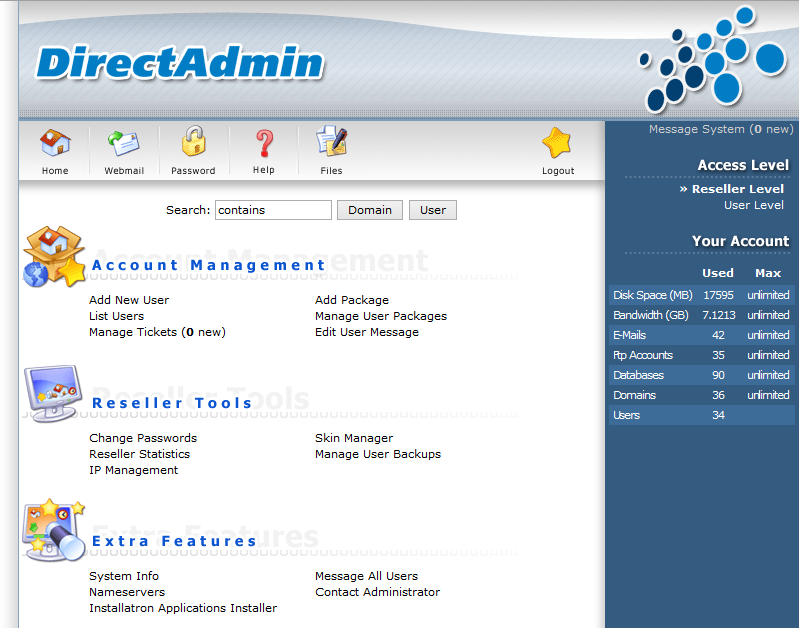The height and width of the screenshot is (628, 799).
Task: Open Edit User Message
Action: [366, 332]
